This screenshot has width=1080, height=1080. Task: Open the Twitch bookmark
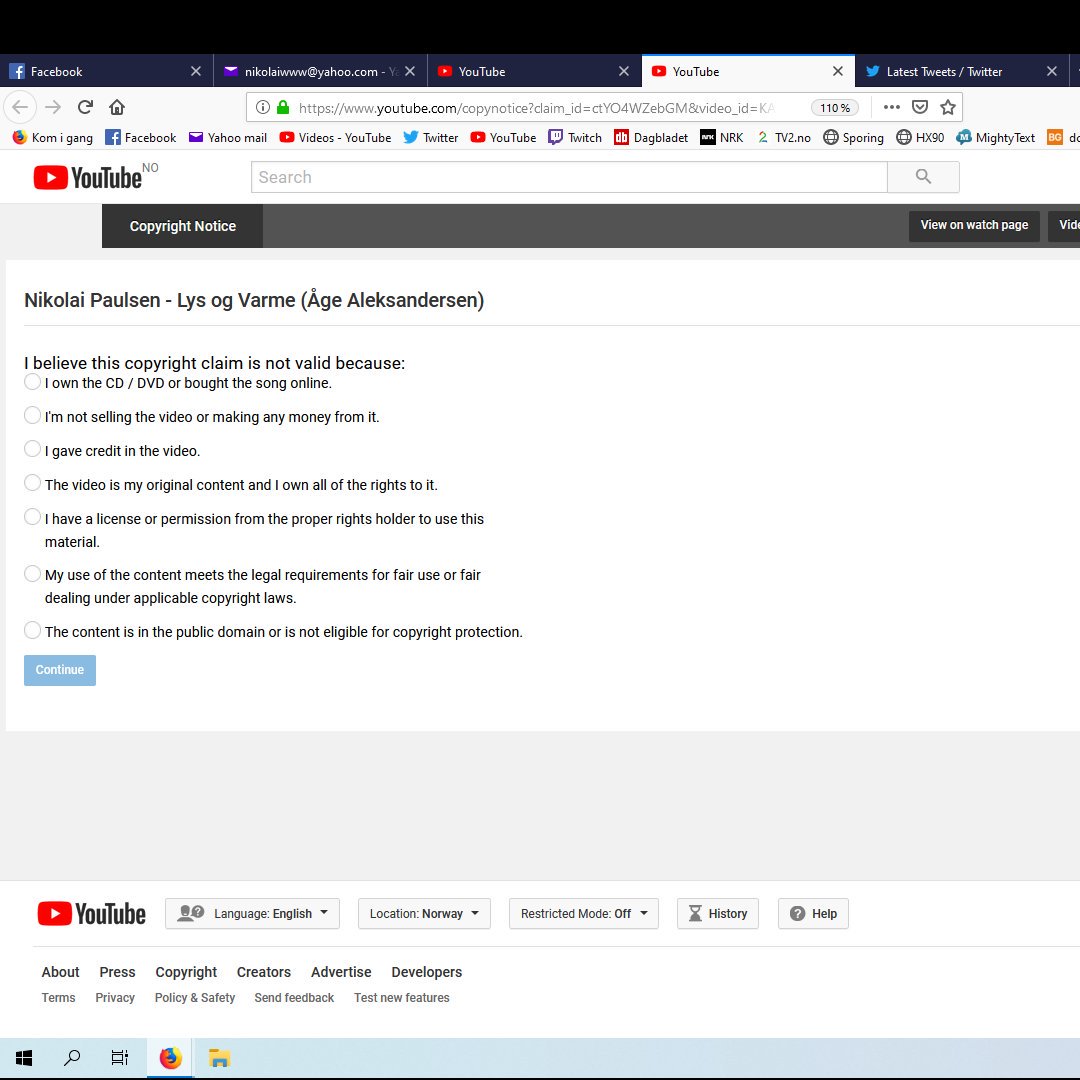pyautogui.click(x=575, y=138)
